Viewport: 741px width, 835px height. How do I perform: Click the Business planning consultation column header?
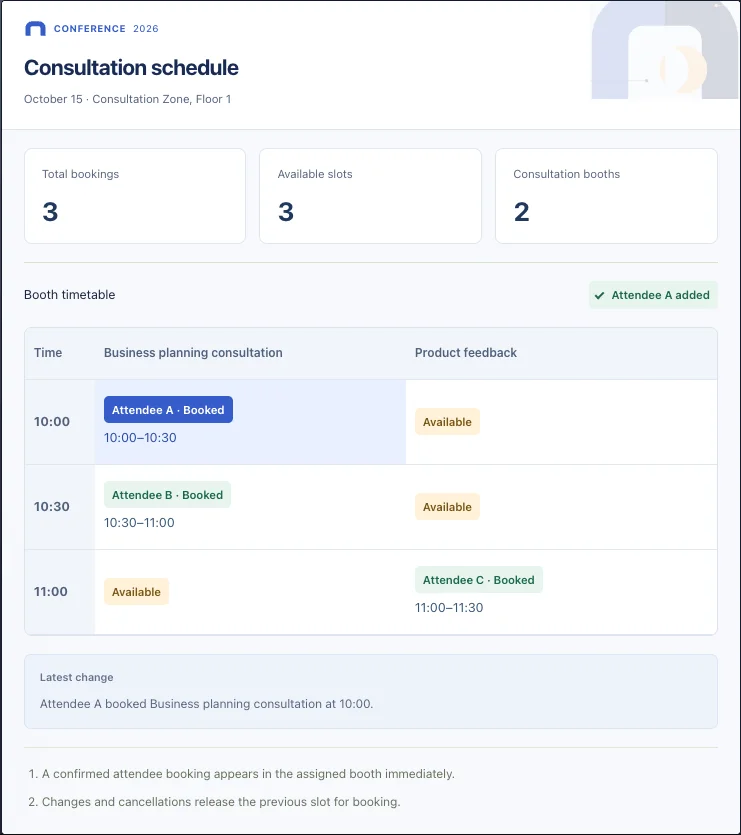click(193, 353)
